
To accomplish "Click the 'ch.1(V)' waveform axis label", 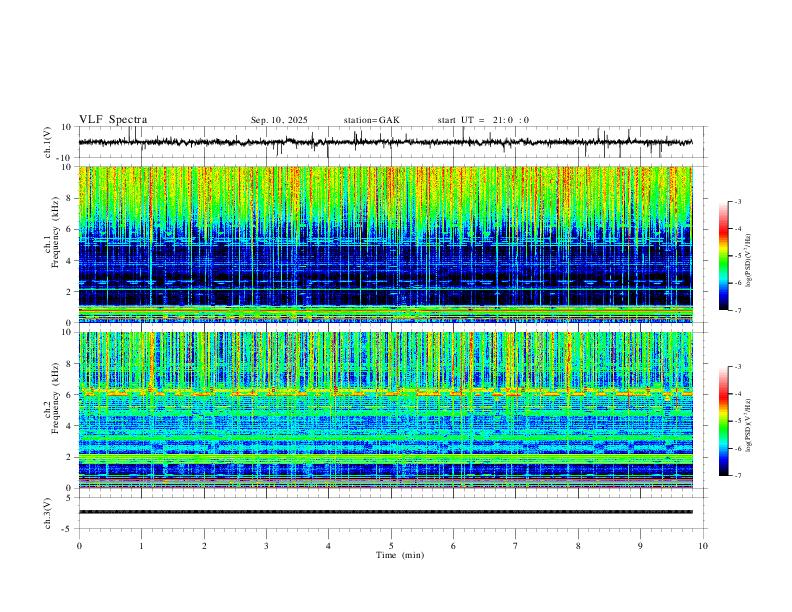I will tap(48, 142).
